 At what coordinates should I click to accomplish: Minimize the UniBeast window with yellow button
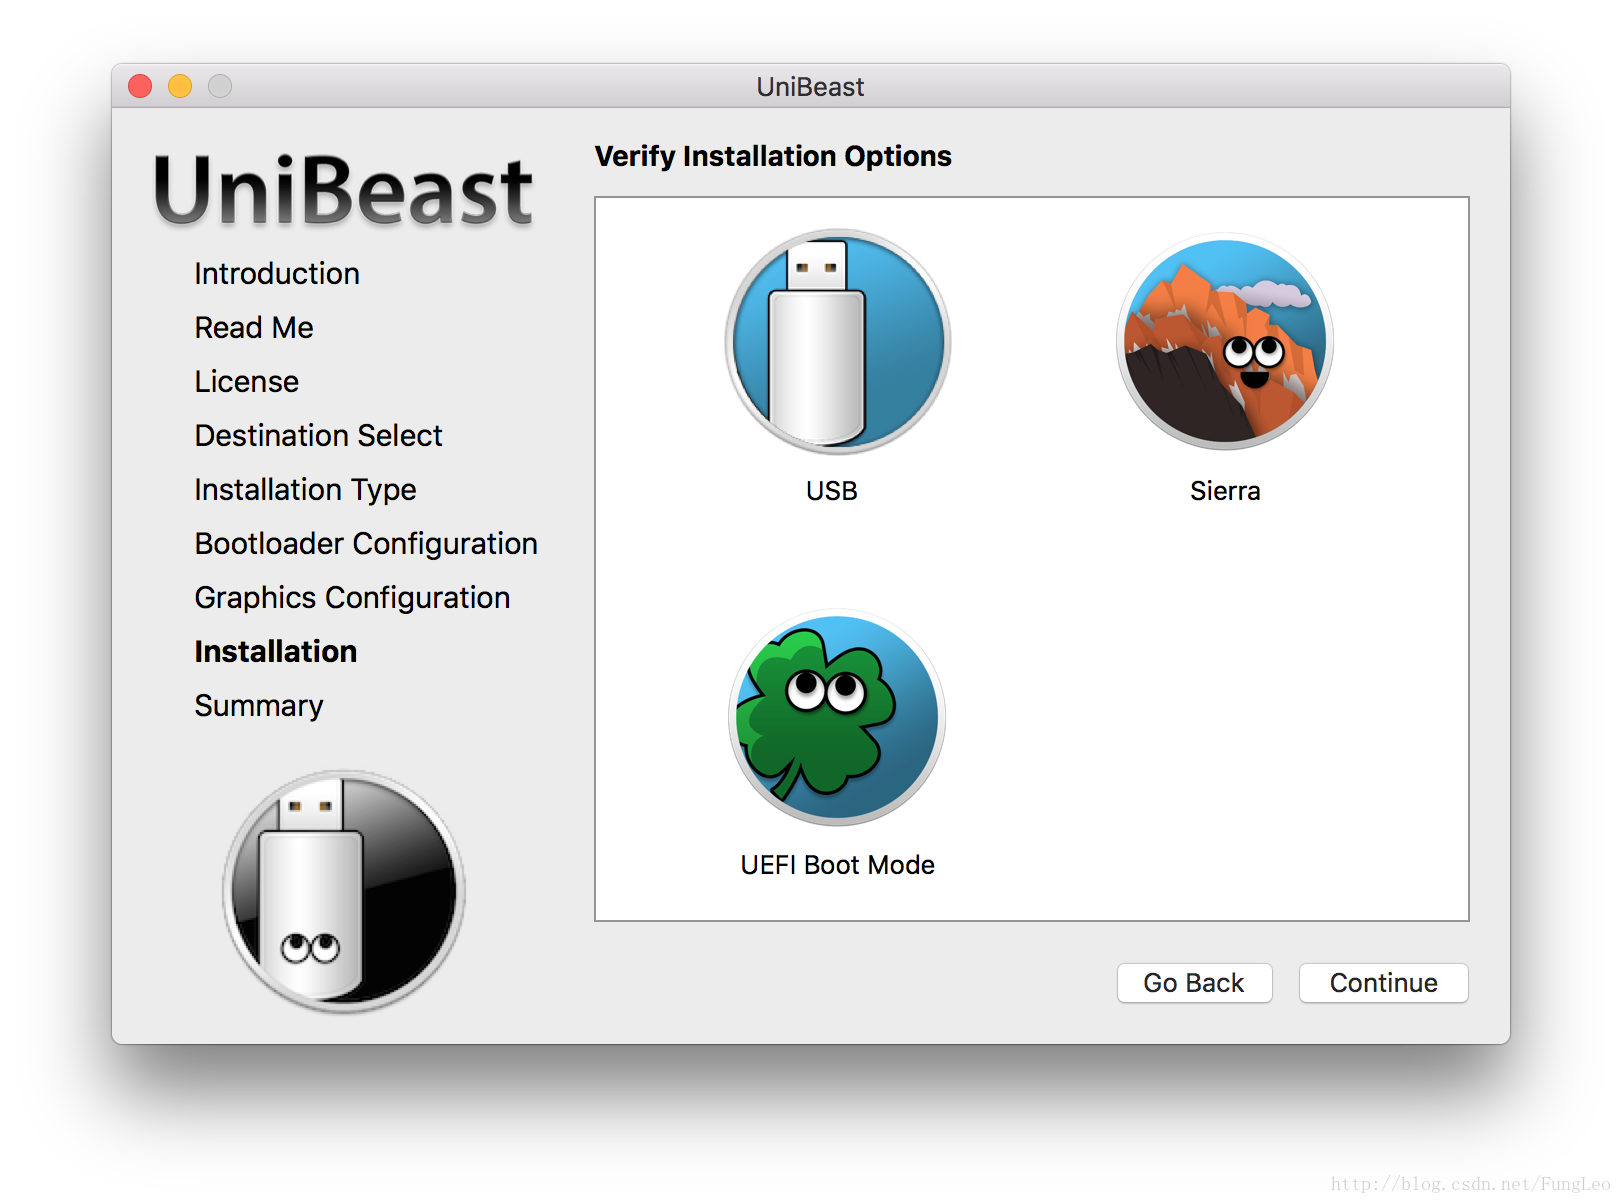(180, 87)
